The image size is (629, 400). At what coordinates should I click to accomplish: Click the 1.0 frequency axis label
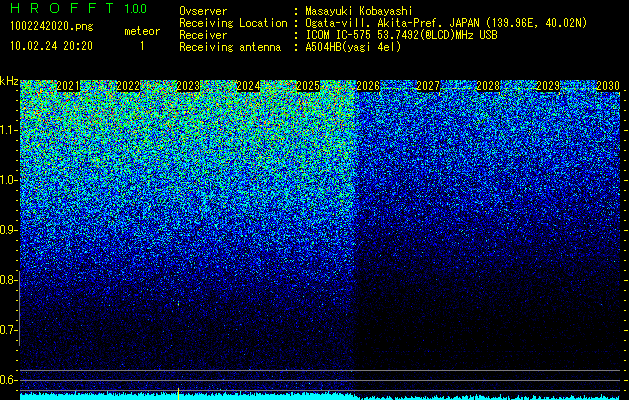(8, 180)
